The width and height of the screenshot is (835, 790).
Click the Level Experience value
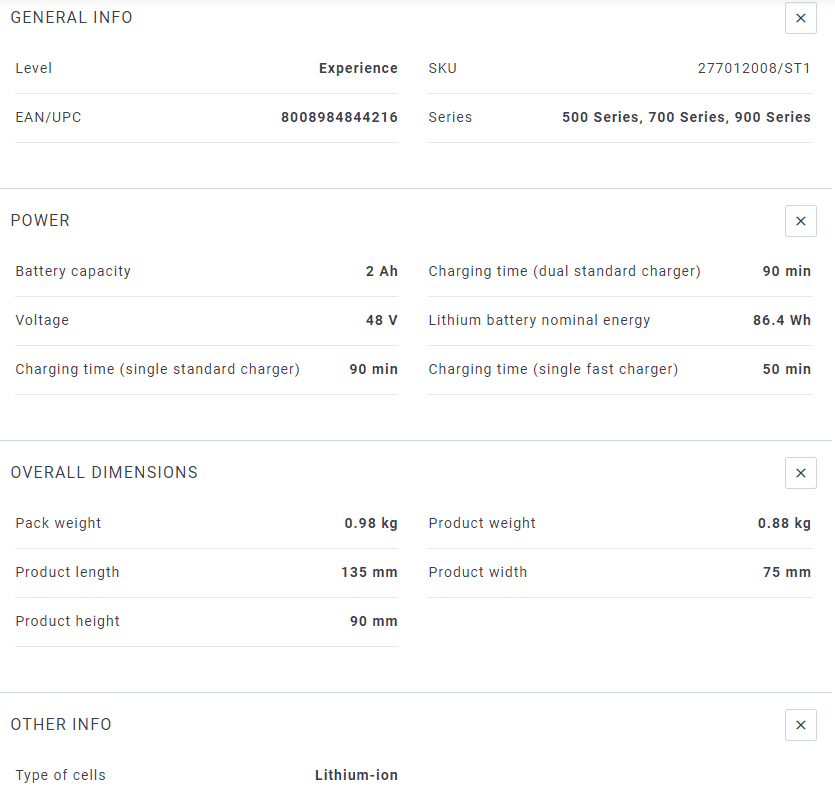tap(358, 68)
